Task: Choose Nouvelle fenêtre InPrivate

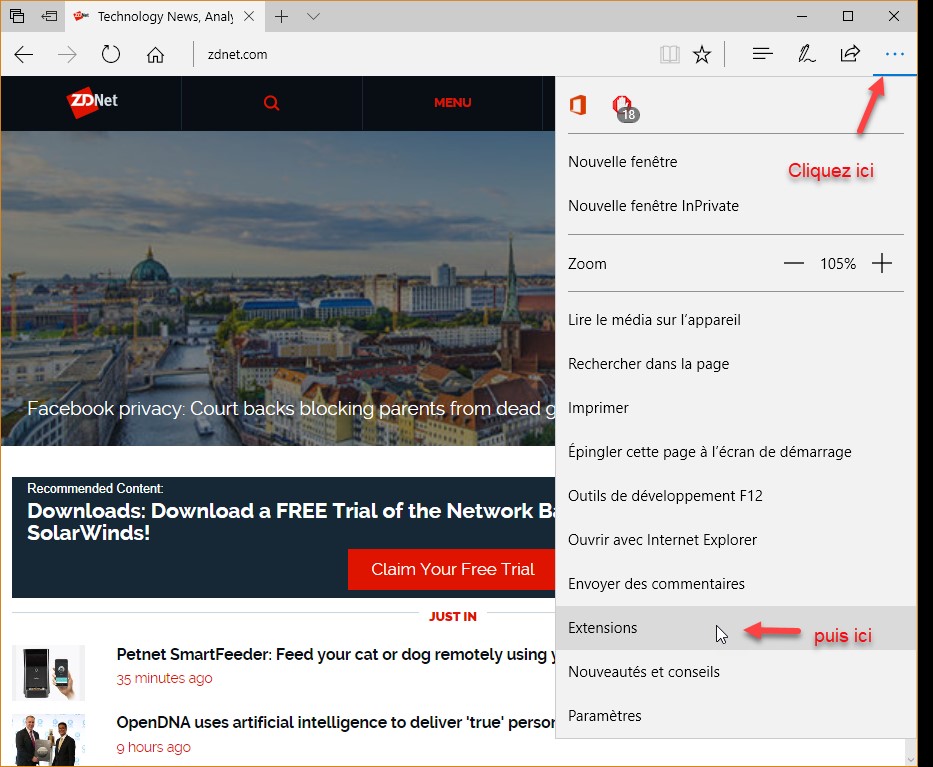Action: [653, 206]
